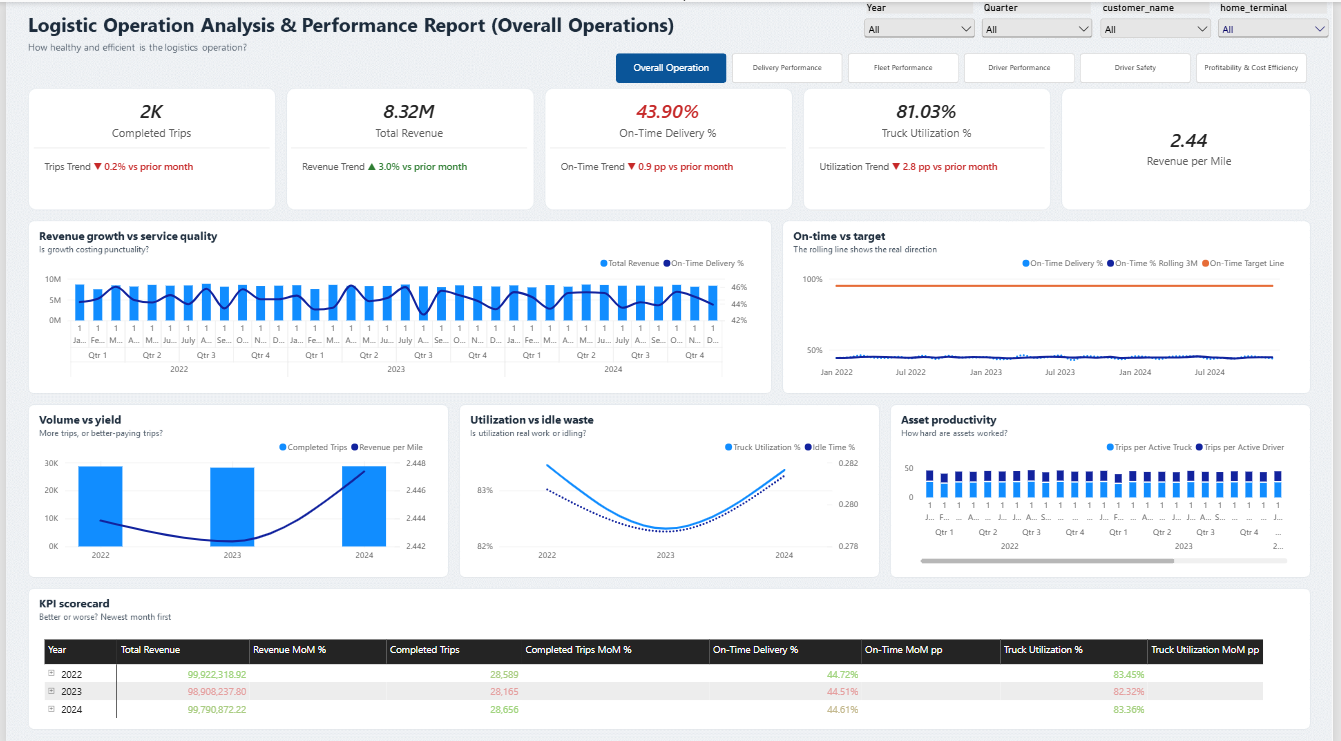This screenshot has width=1341, height=741.
Task: Open the customer_name slicer dropdown
Action: (1154, 29)
